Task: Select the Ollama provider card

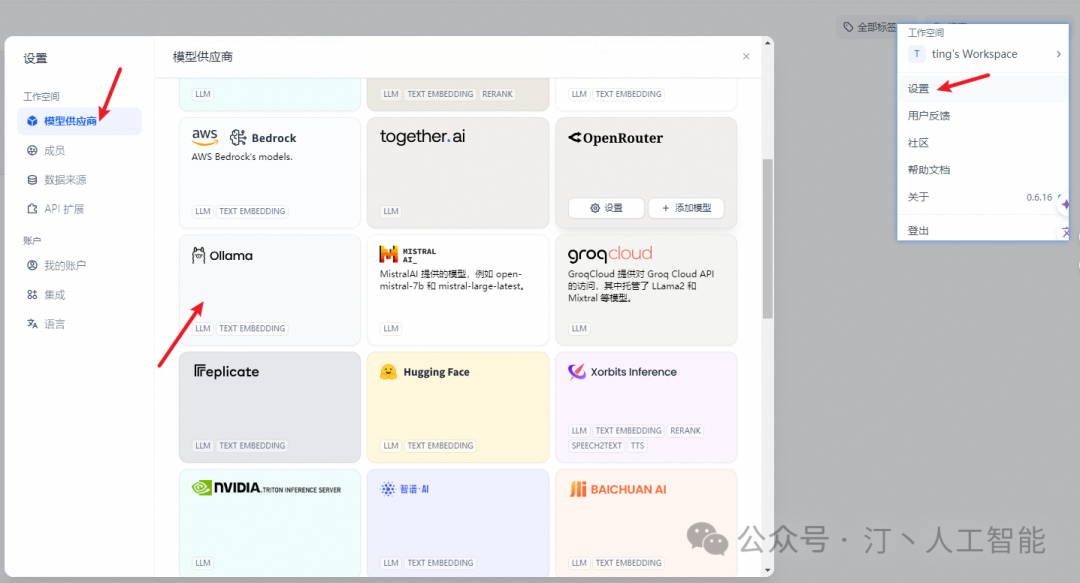Action: click(270, 290)
